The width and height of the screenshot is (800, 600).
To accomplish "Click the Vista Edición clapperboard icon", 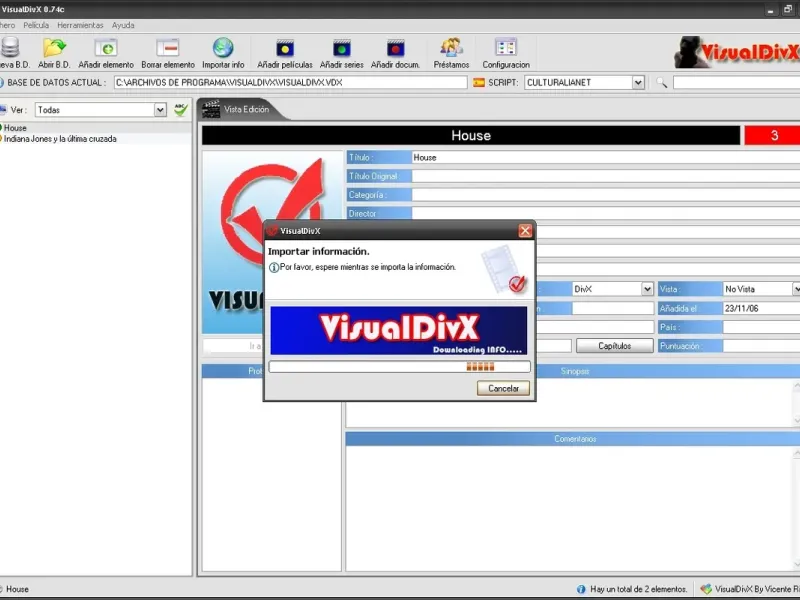I will click(211, 109).
